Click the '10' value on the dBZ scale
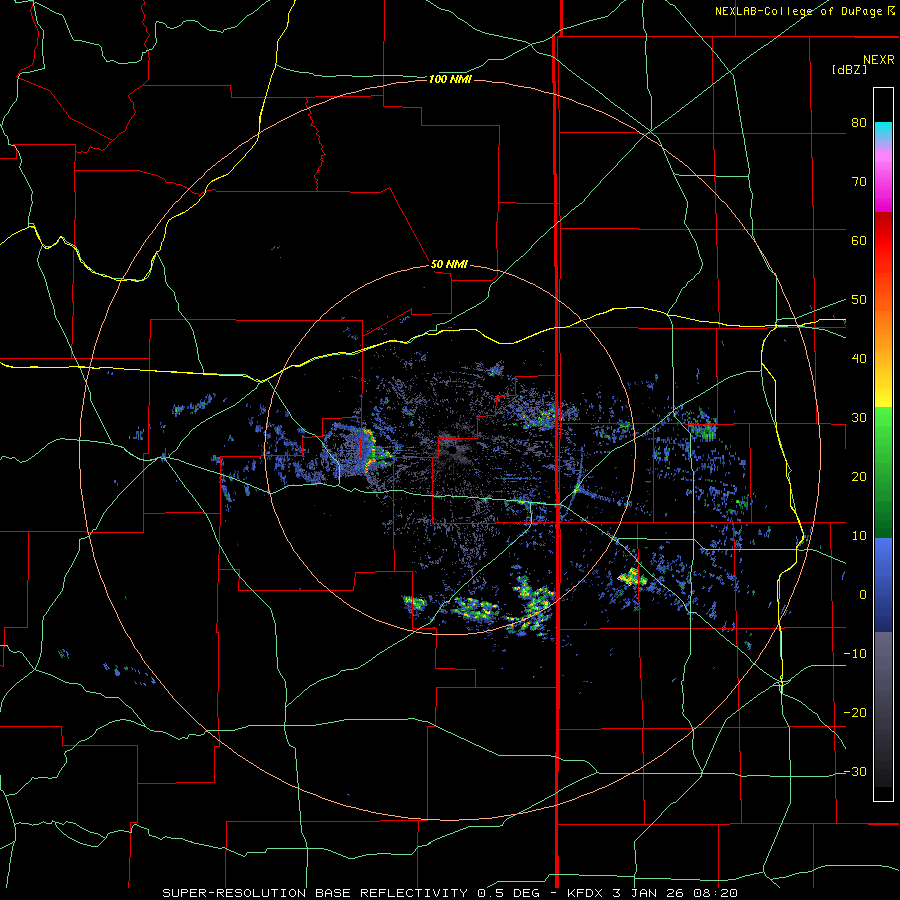 pyautogui.click(x=859, y=536)
